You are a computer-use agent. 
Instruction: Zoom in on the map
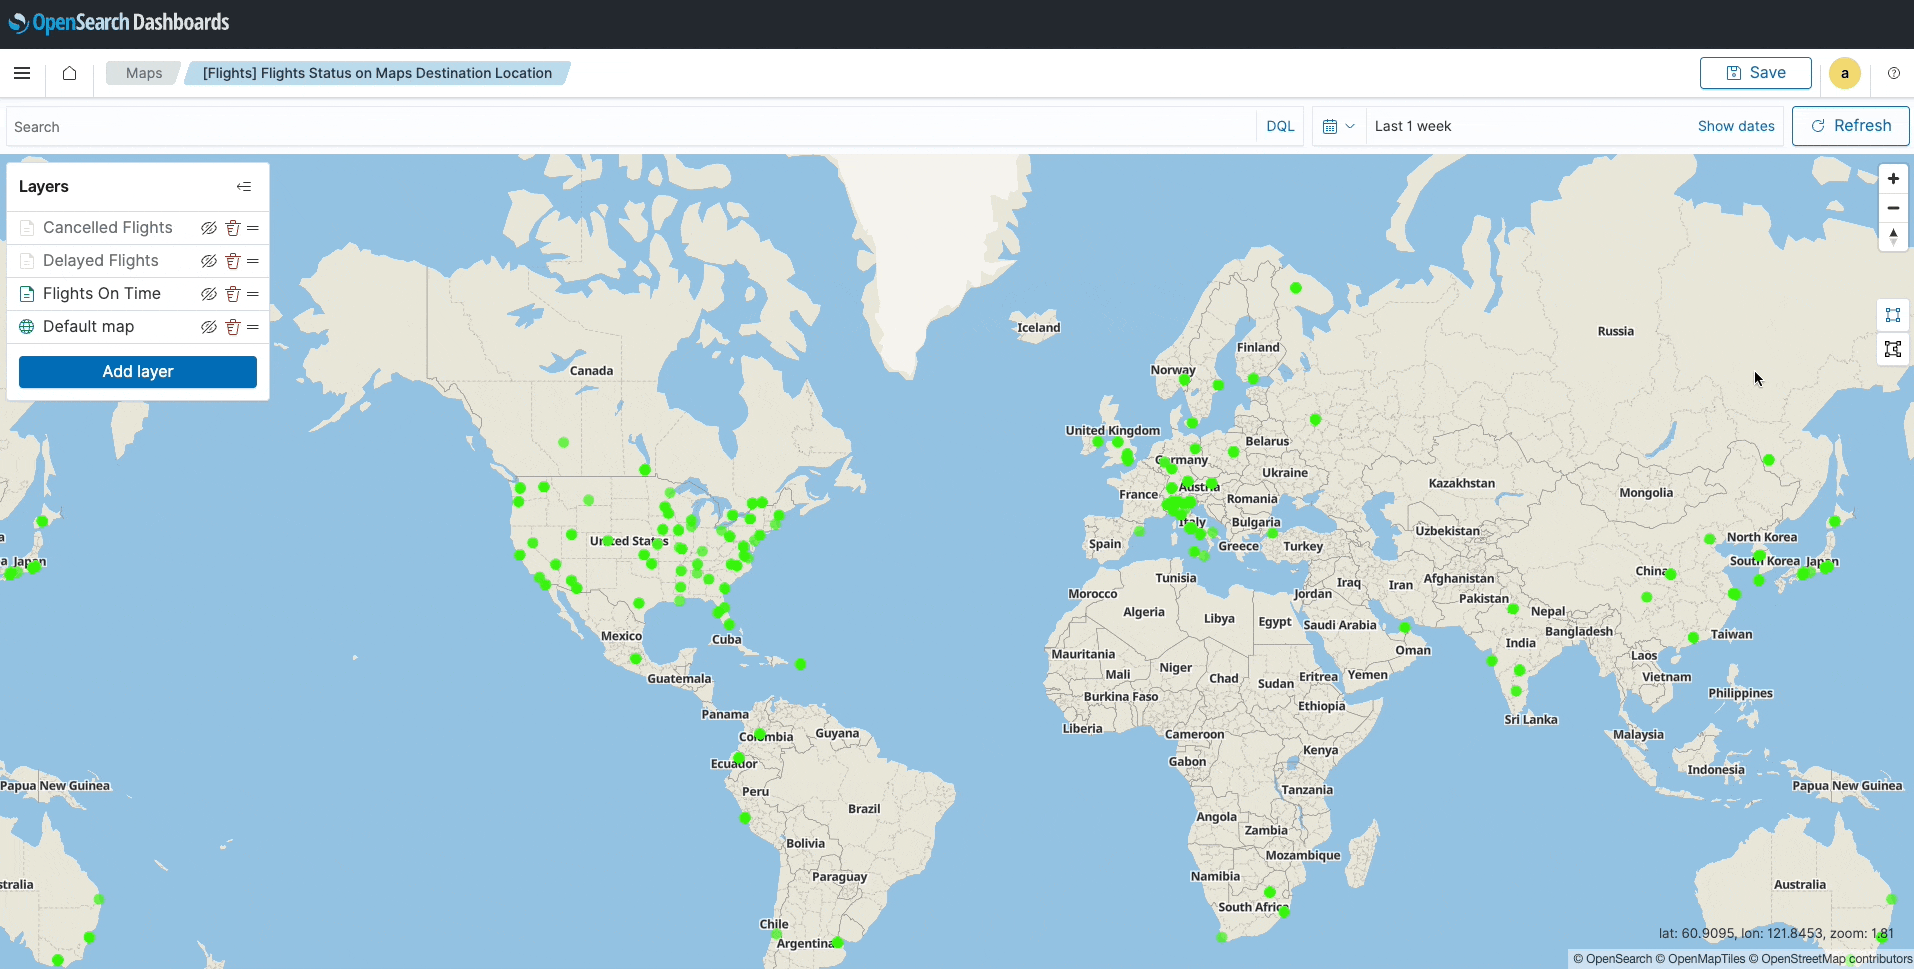coord(1893,179)
